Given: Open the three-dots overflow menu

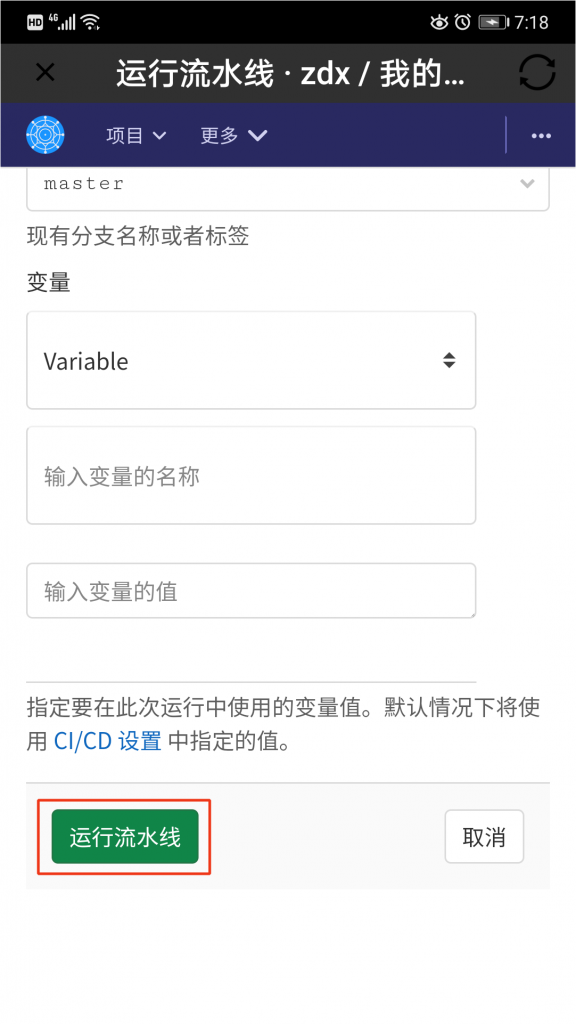Looking at the screenshot, I should click(x=541, y=136).
